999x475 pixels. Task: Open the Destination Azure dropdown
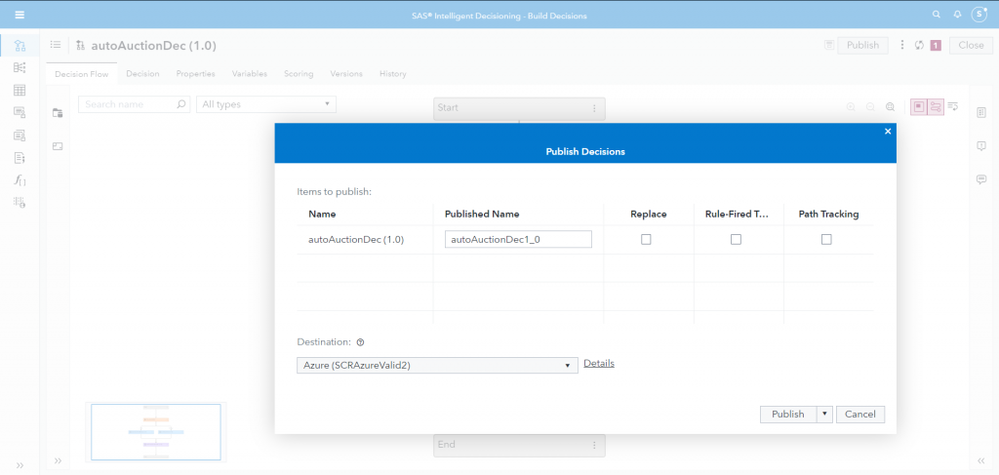point(437,365)
